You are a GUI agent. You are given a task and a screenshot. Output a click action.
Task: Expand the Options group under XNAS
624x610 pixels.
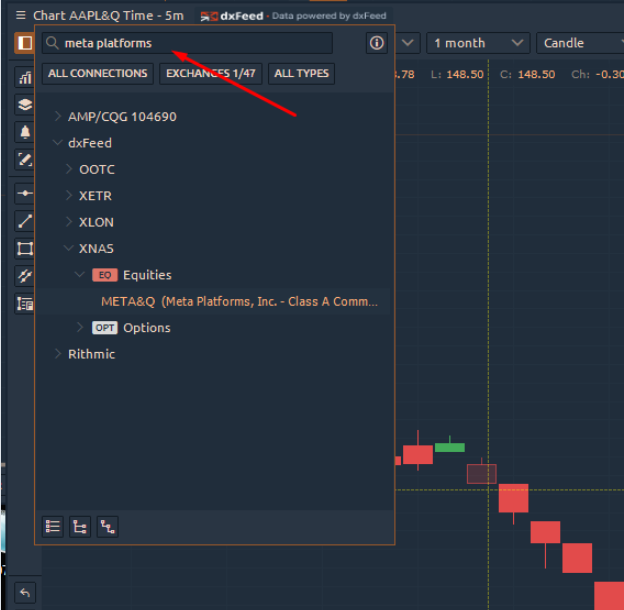click(80, 328)
